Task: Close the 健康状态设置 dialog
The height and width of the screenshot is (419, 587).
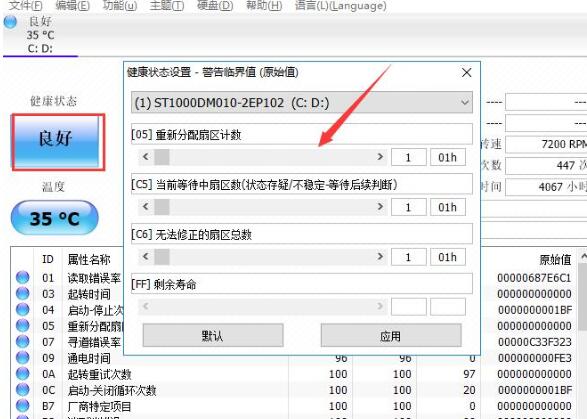Action: point(466,72)
